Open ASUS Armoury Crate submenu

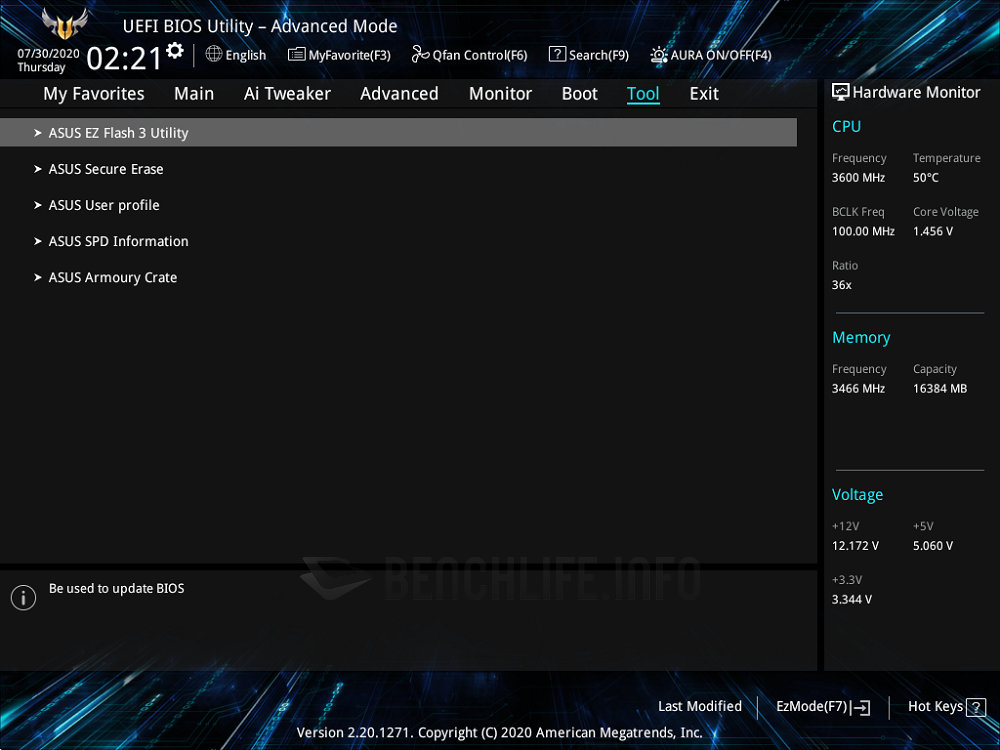tap(113, 277)
